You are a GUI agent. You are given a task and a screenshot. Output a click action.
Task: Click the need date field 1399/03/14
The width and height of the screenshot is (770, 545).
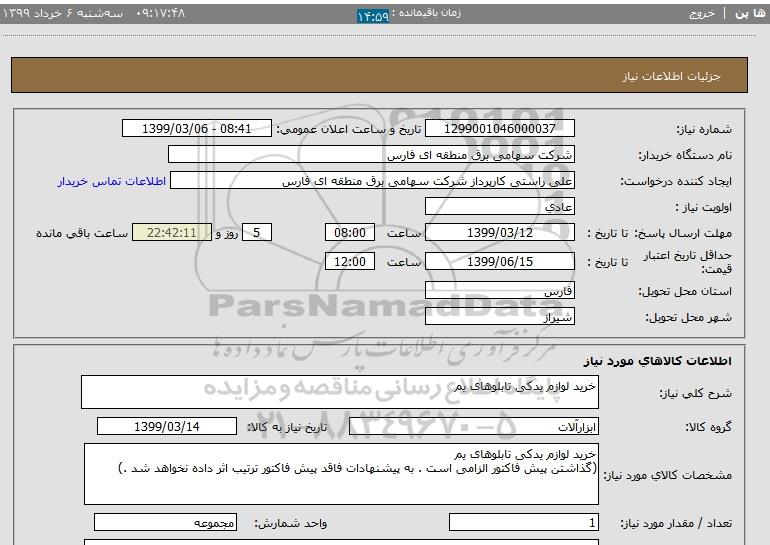167,426
